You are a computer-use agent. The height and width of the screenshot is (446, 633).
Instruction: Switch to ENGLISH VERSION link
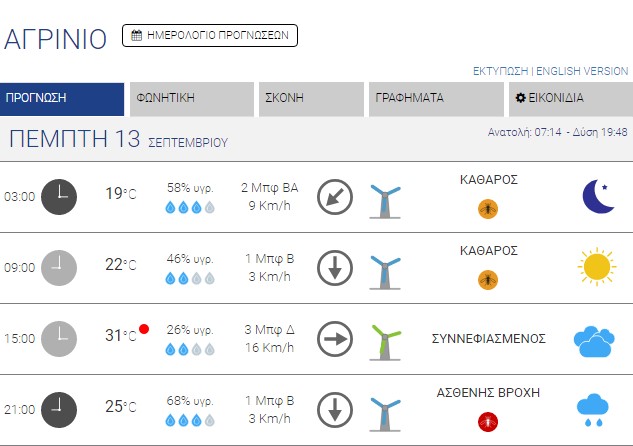(x=582, y=71)
